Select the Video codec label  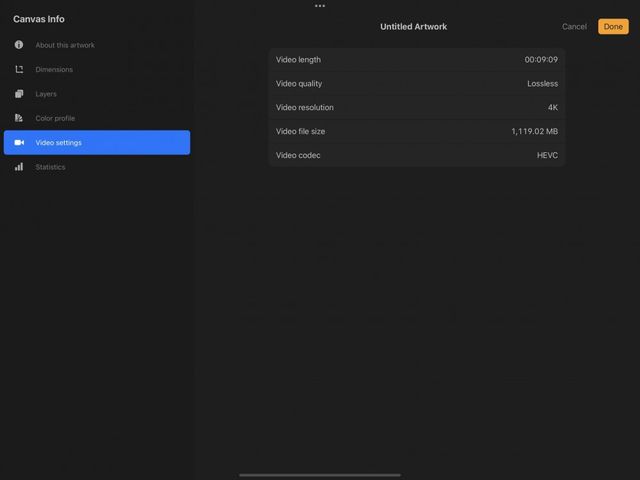pos(298,155)
